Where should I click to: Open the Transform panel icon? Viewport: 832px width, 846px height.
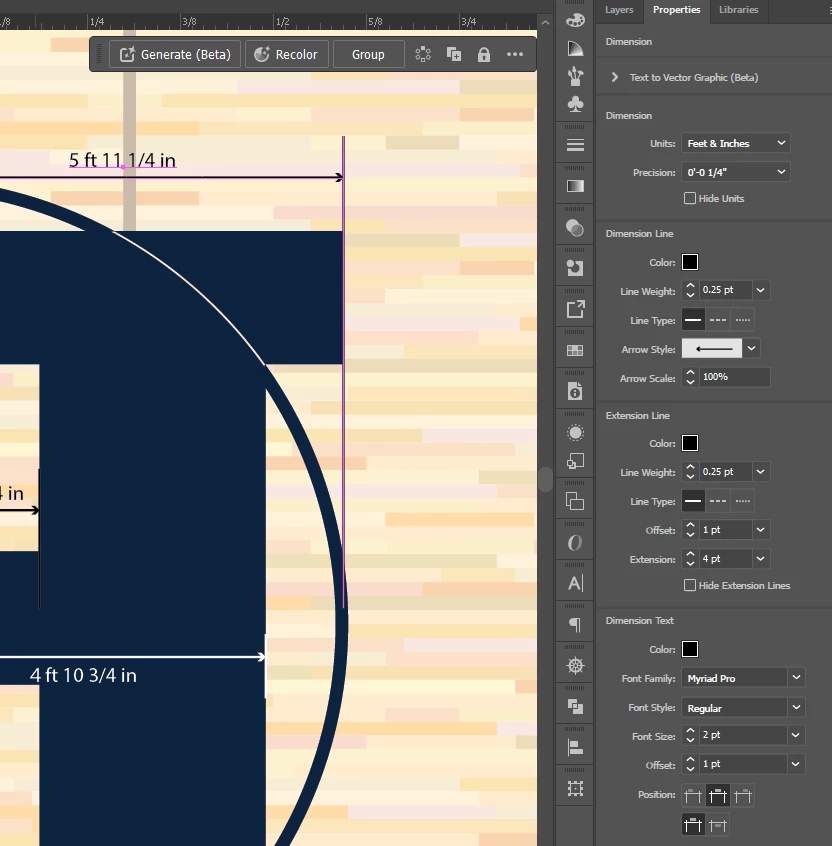click(x=575, y=789)
